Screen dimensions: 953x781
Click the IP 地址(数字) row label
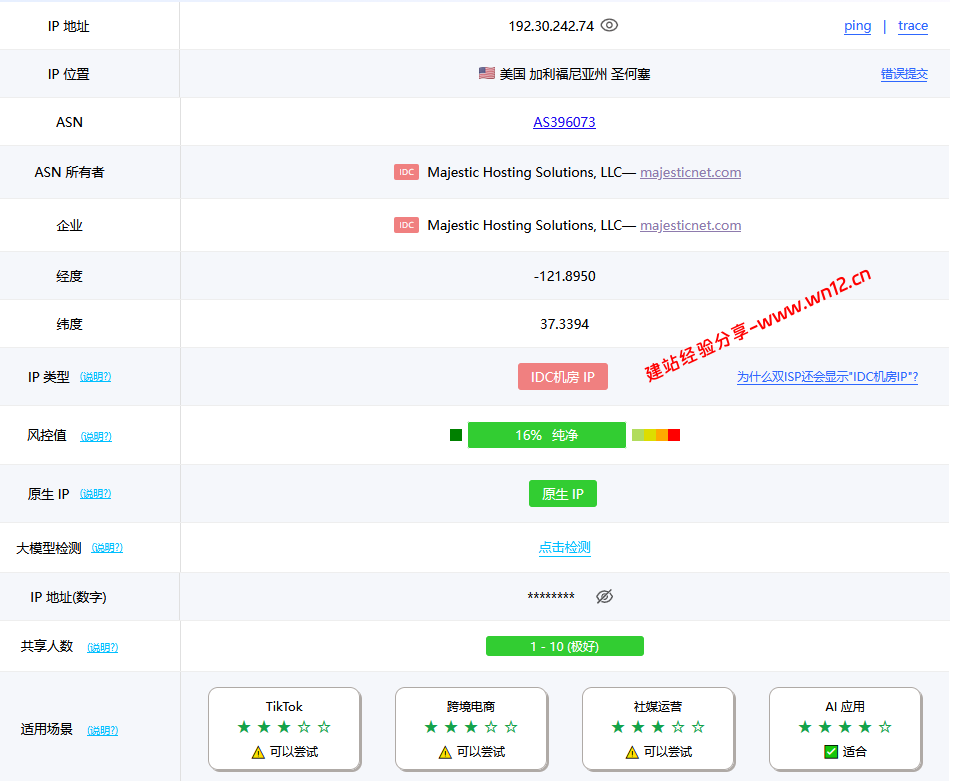68,597
